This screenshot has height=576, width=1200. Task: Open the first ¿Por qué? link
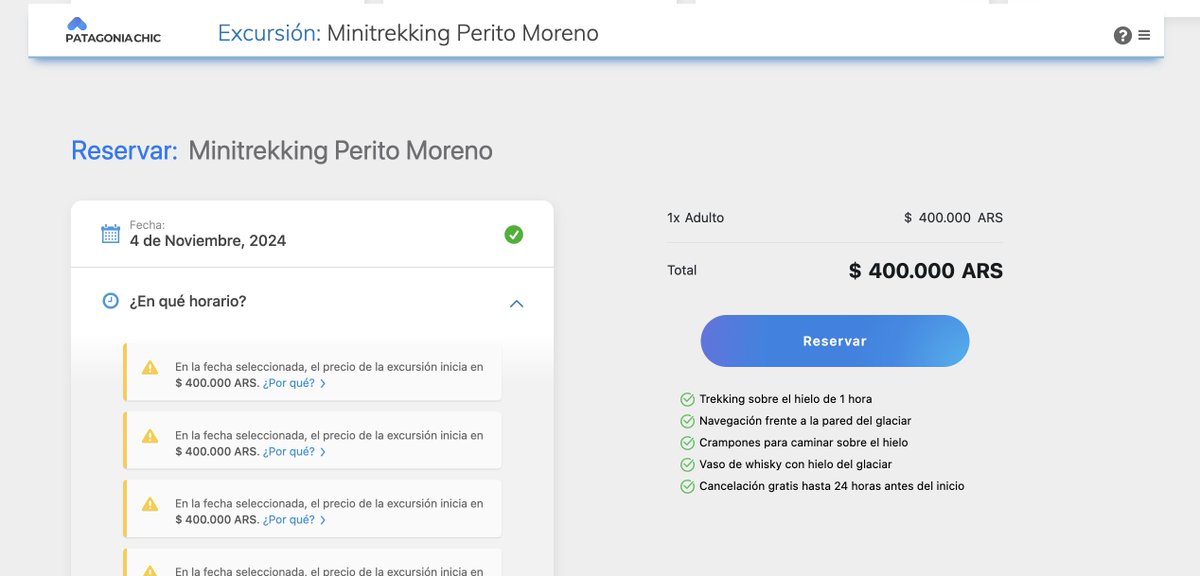click(290, 382)
